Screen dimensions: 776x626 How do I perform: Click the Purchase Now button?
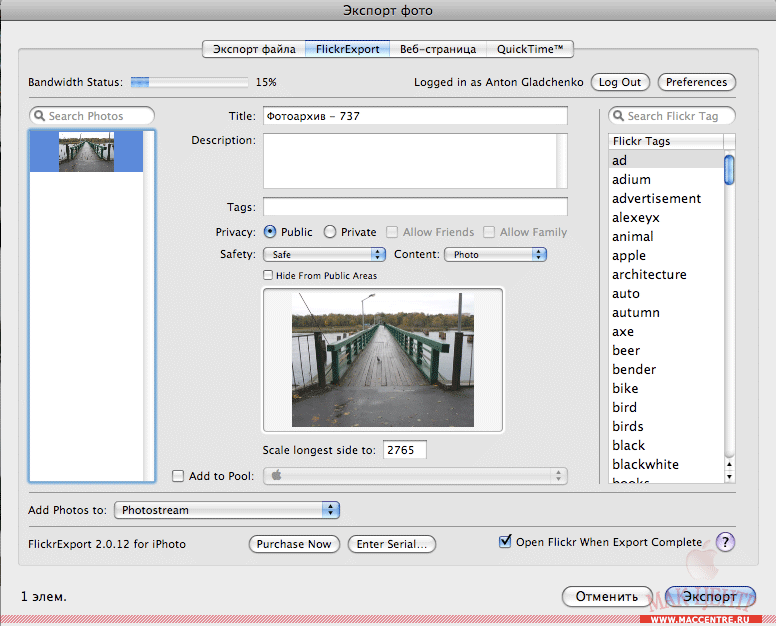[294, 544]
